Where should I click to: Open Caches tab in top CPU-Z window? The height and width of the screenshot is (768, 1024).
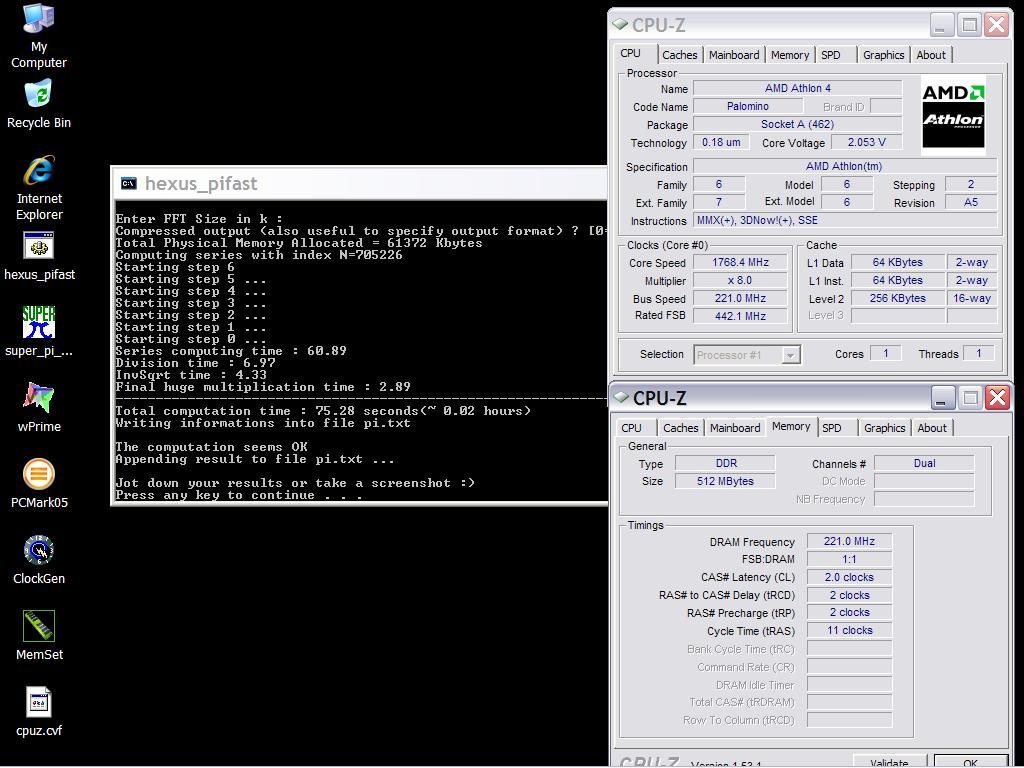[679, 55]
